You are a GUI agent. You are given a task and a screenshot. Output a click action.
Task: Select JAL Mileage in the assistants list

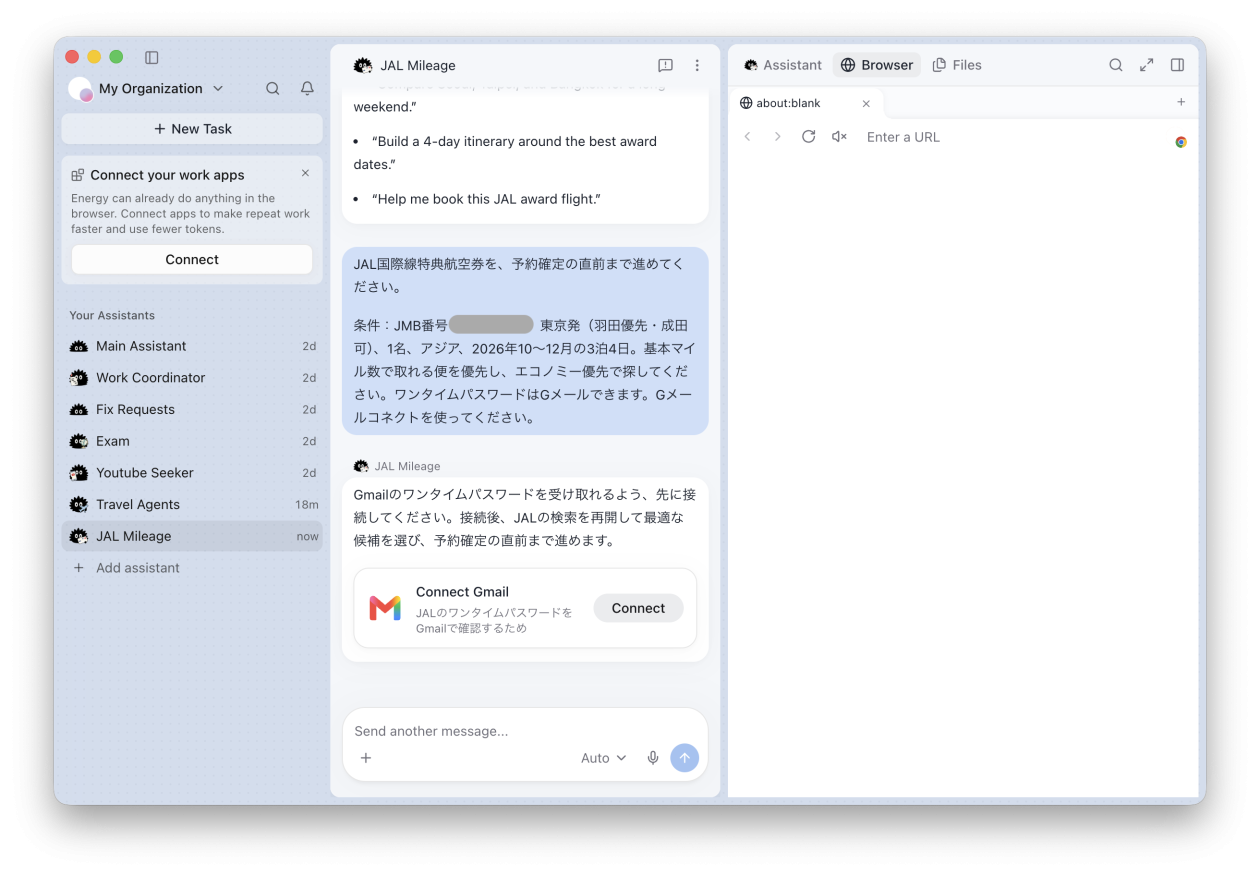point(192,536)
